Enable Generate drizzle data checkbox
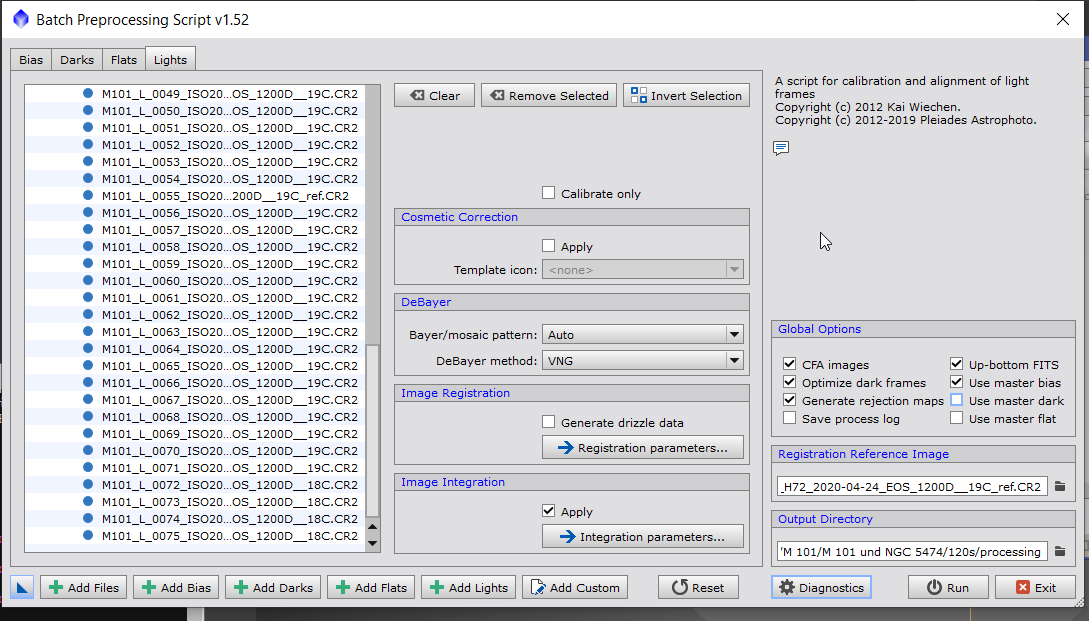 pyautogui.click(x=549, y=422)
